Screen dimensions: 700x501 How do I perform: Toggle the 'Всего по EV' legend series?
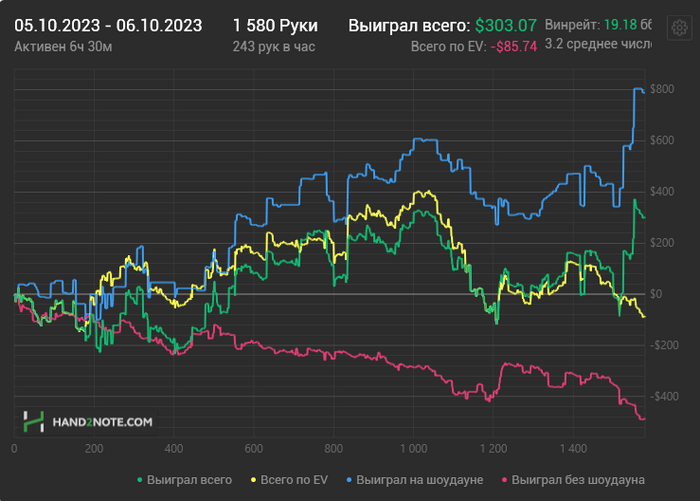(x=289, y=480)
